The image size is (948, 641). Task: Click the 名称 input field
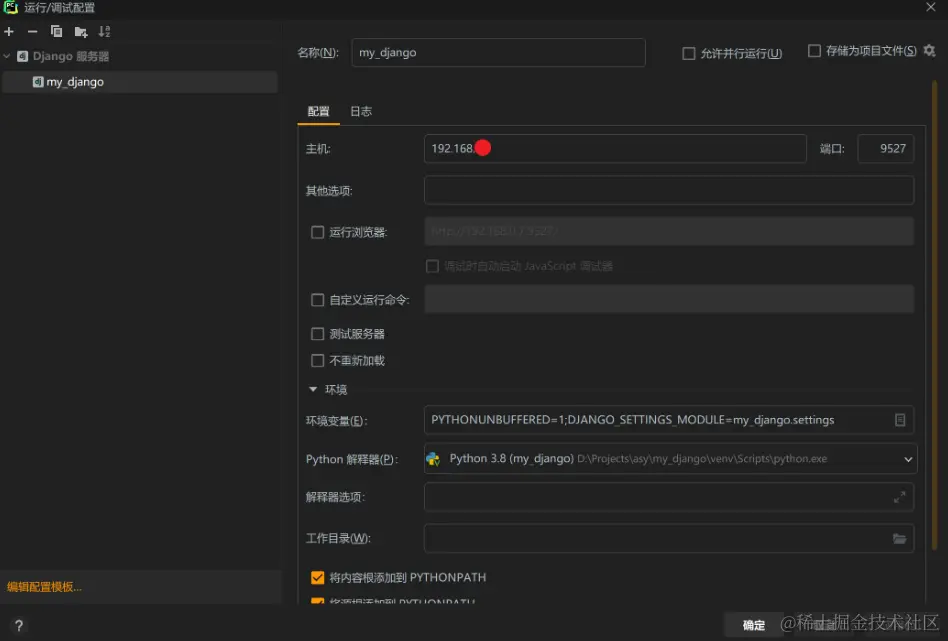498,53
